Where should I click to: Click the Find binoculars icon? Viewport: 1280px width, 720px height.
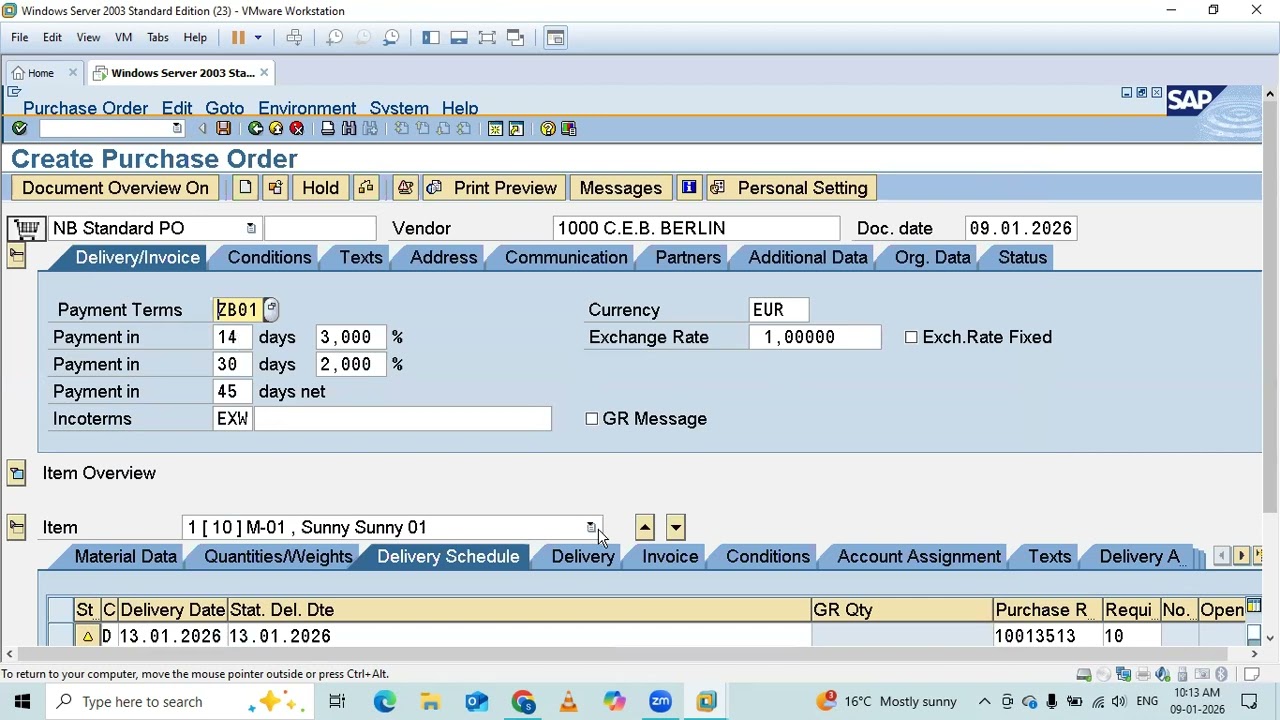pyautogui.click(x=349, y=128)
